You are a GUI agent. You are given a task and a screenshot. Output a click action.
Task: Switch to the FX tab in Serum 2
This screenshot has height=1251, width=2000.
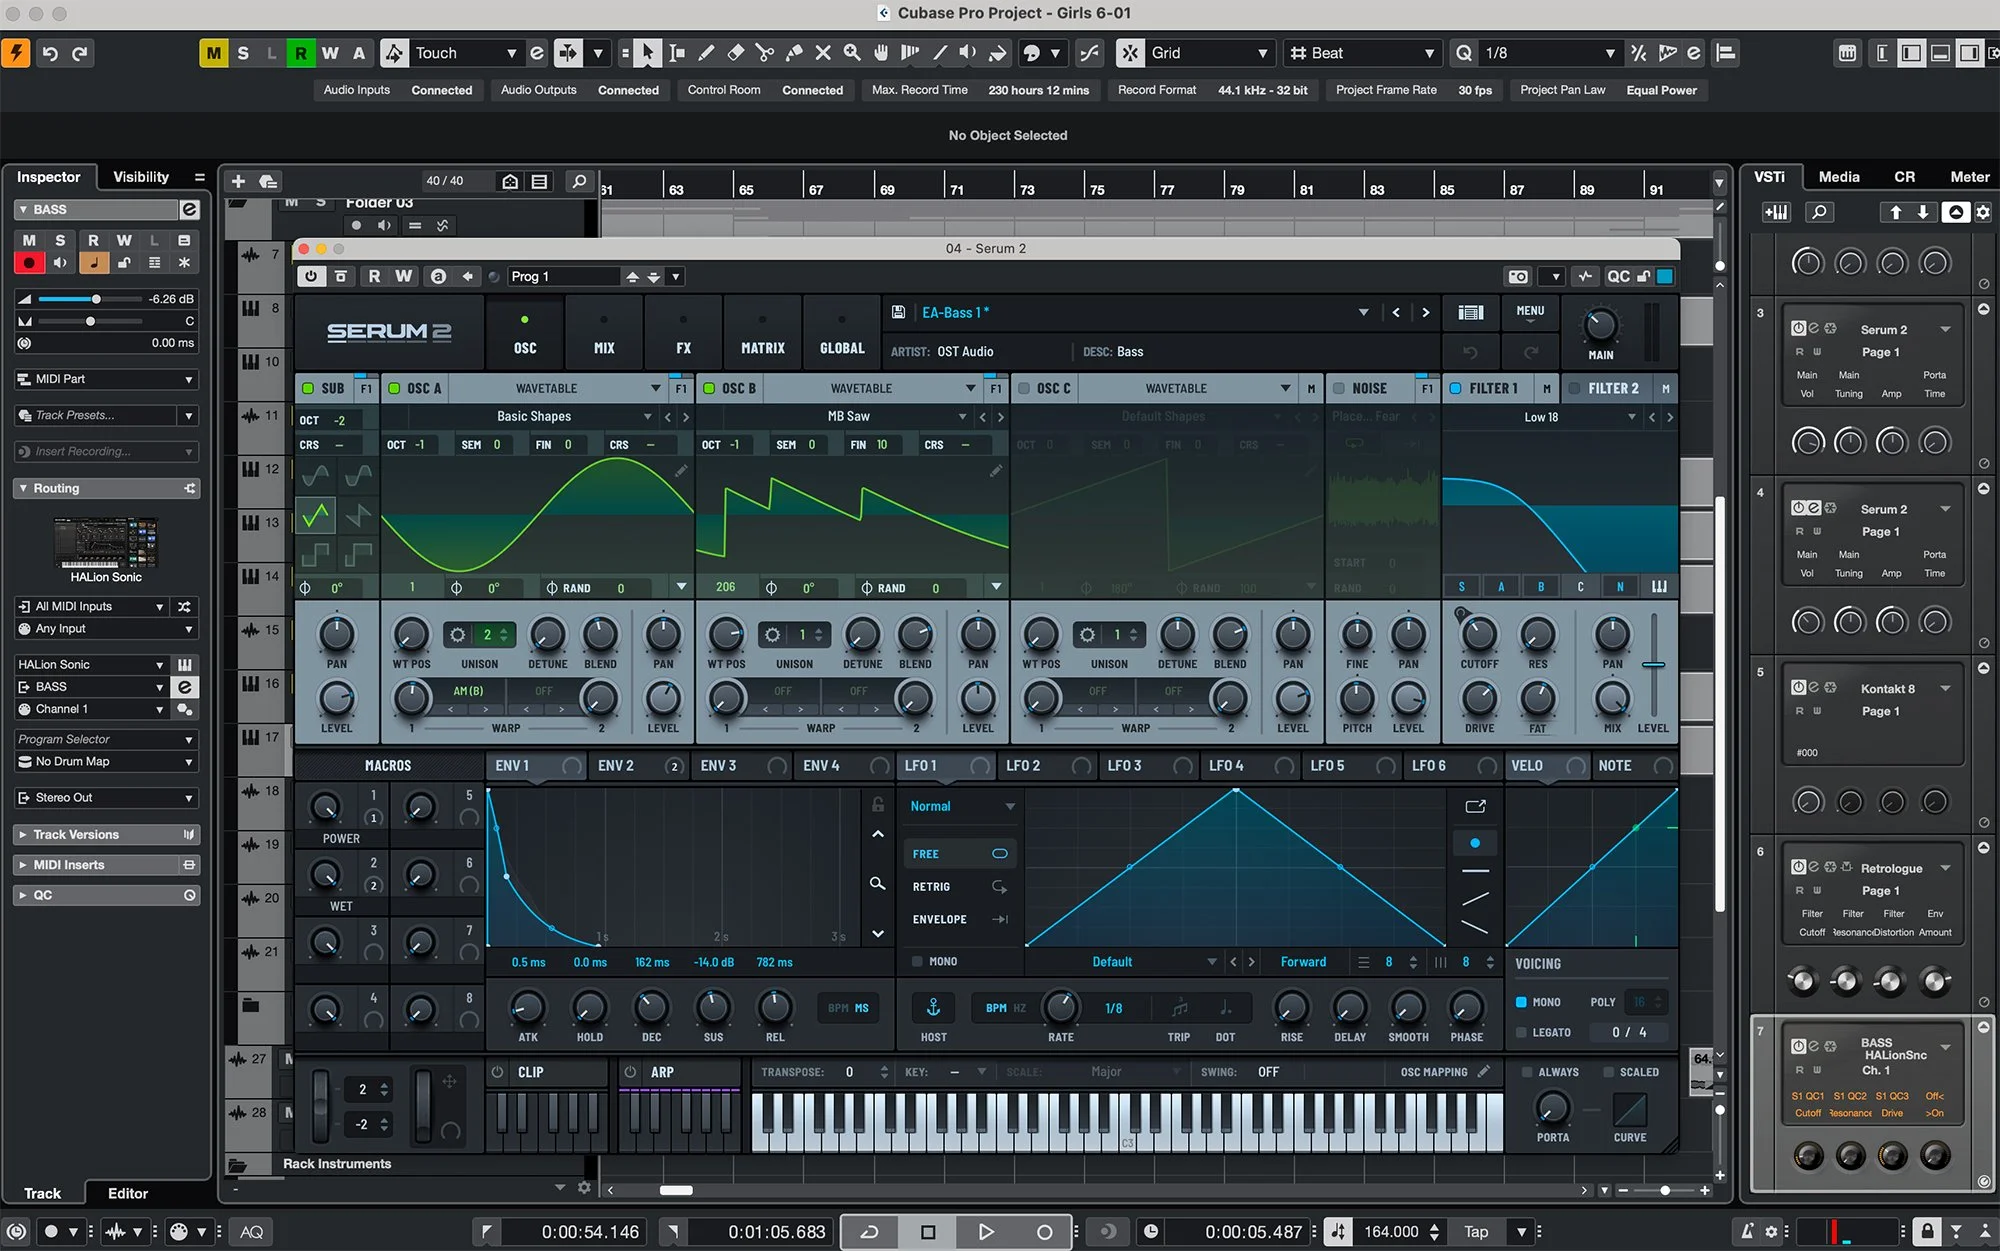[682, 347]
